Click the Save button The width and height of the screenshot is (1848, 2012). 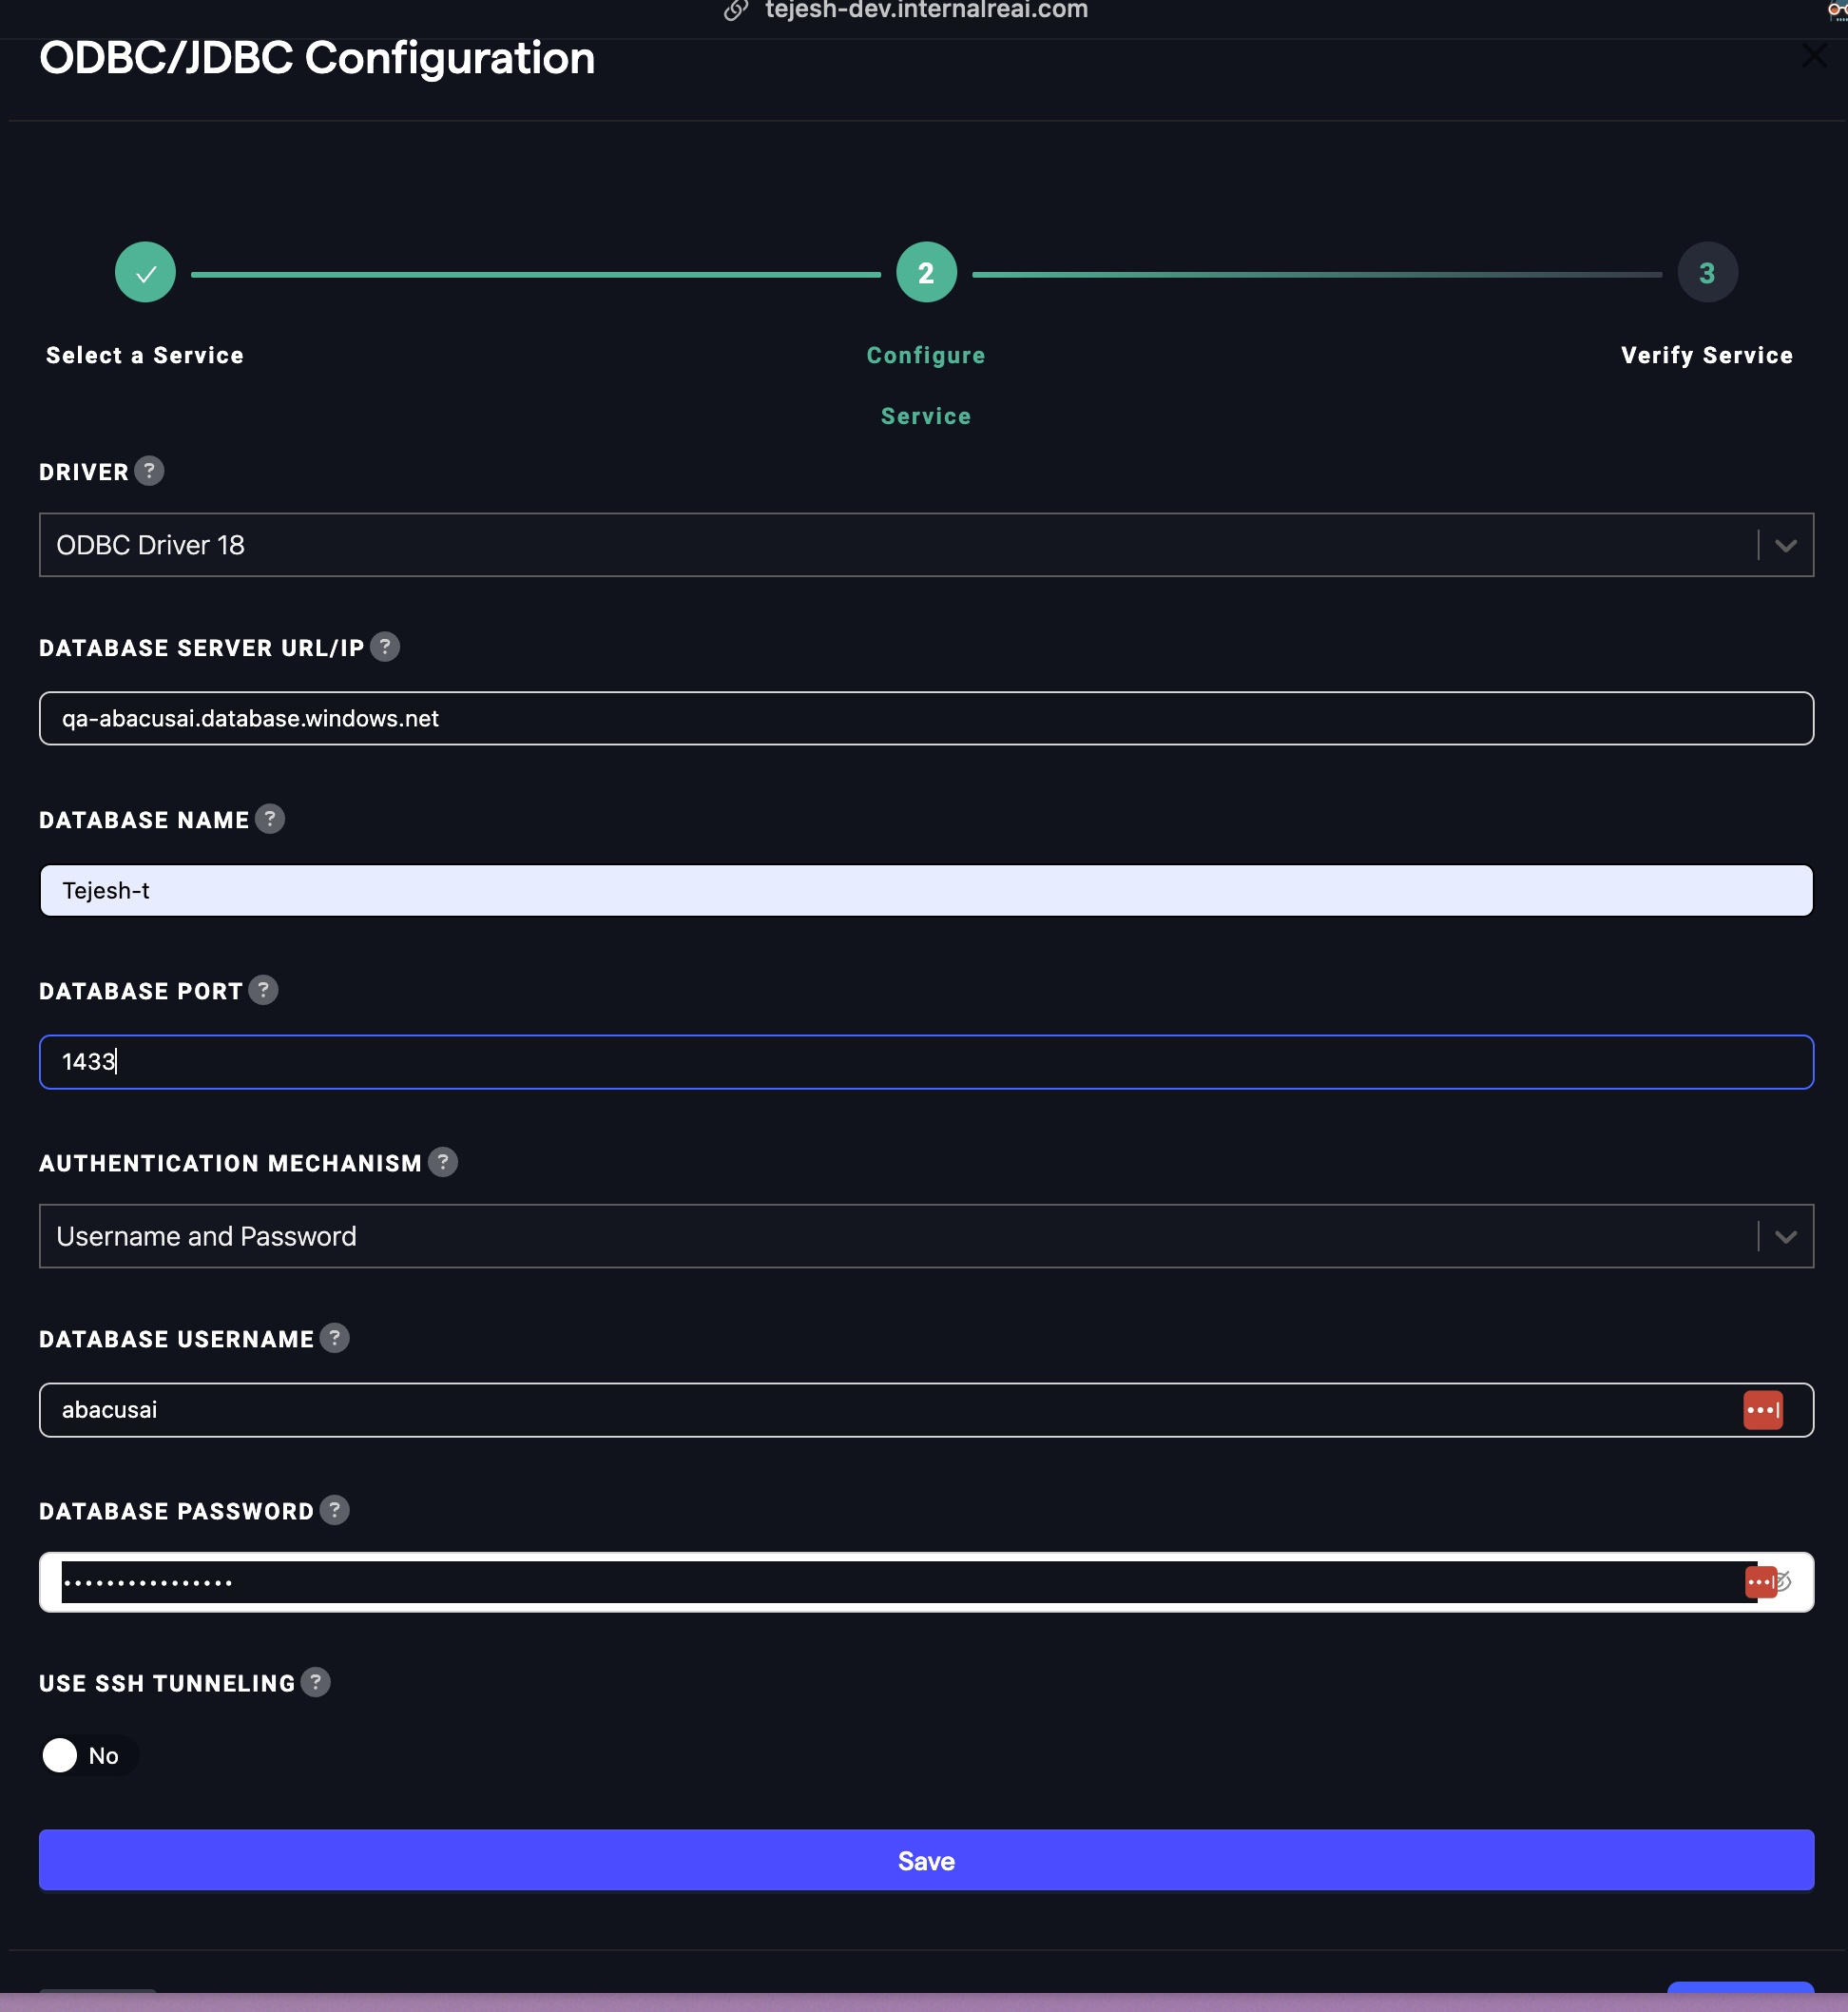[x=926, y=1860]
